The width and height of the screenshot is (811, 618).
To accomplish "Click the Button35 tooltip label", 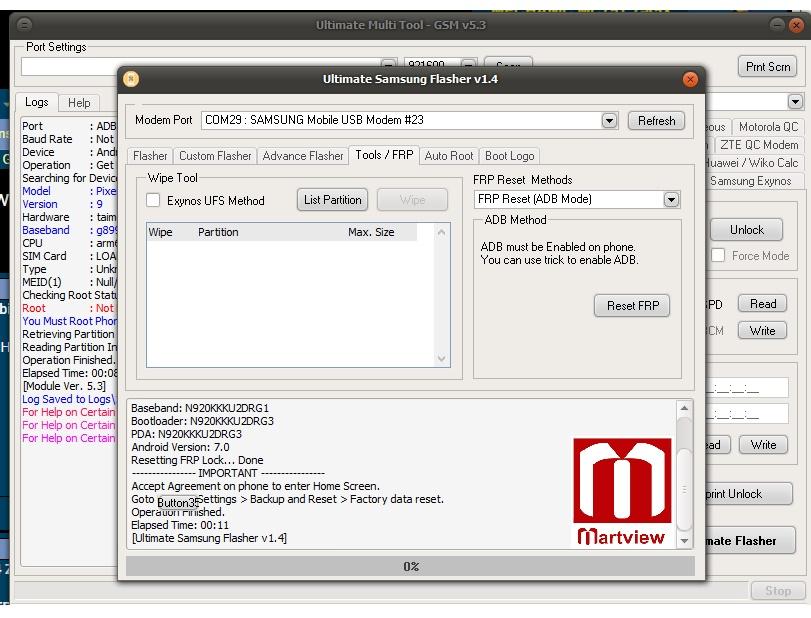I will [x=177, y=503].
